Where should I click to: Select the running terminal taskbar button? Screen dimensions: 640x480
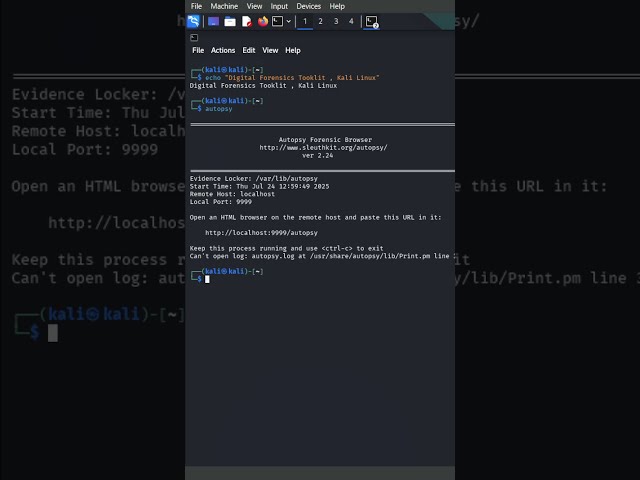(x=372, y=22)
